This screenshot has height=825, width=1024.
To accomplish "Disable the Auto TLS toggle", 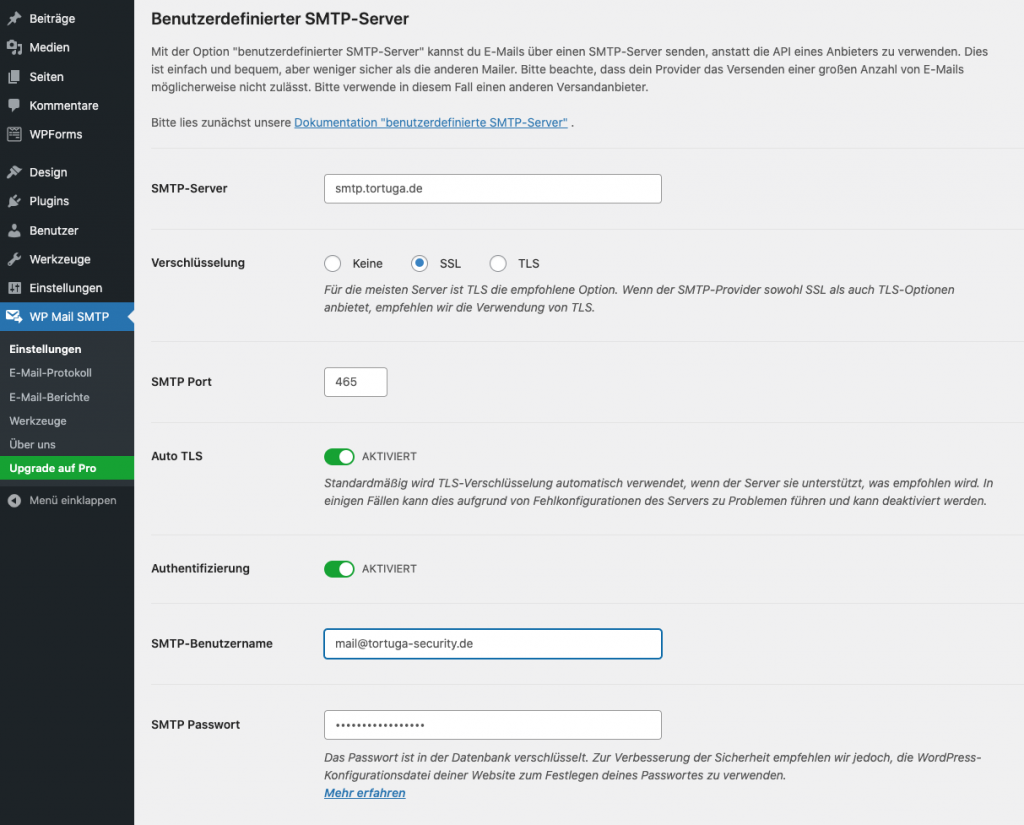I will [x=339, y=455].
